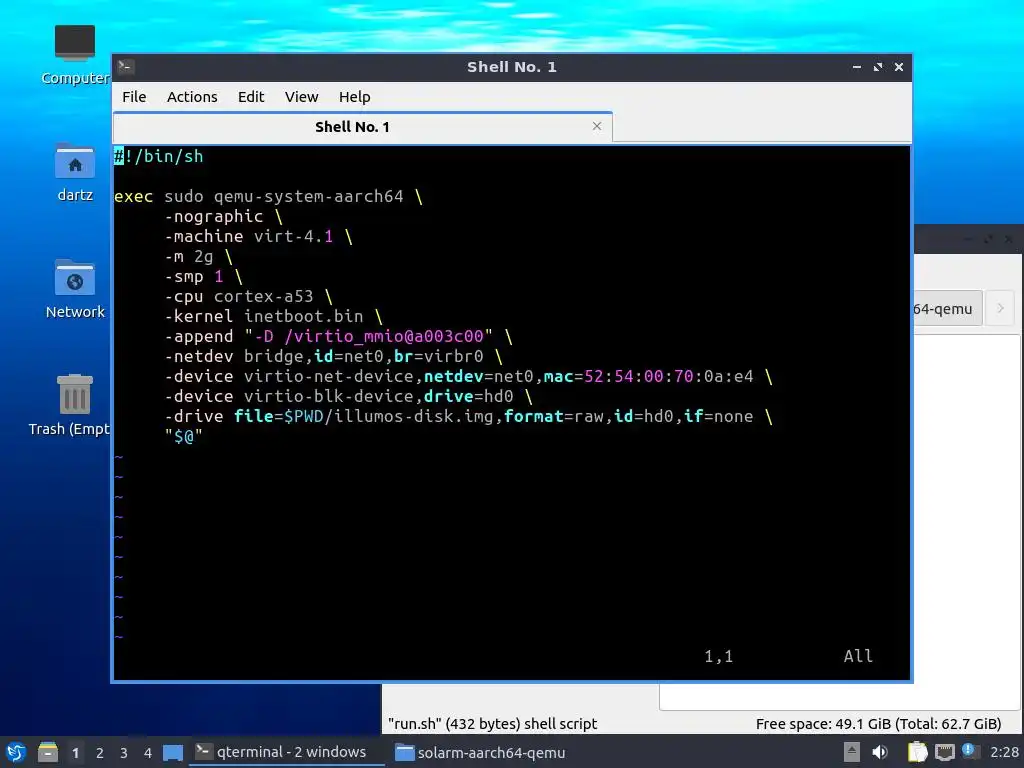Minimize the Shell No. 1 window
This screenshot has width=1024, height=768.
(857, 67)
